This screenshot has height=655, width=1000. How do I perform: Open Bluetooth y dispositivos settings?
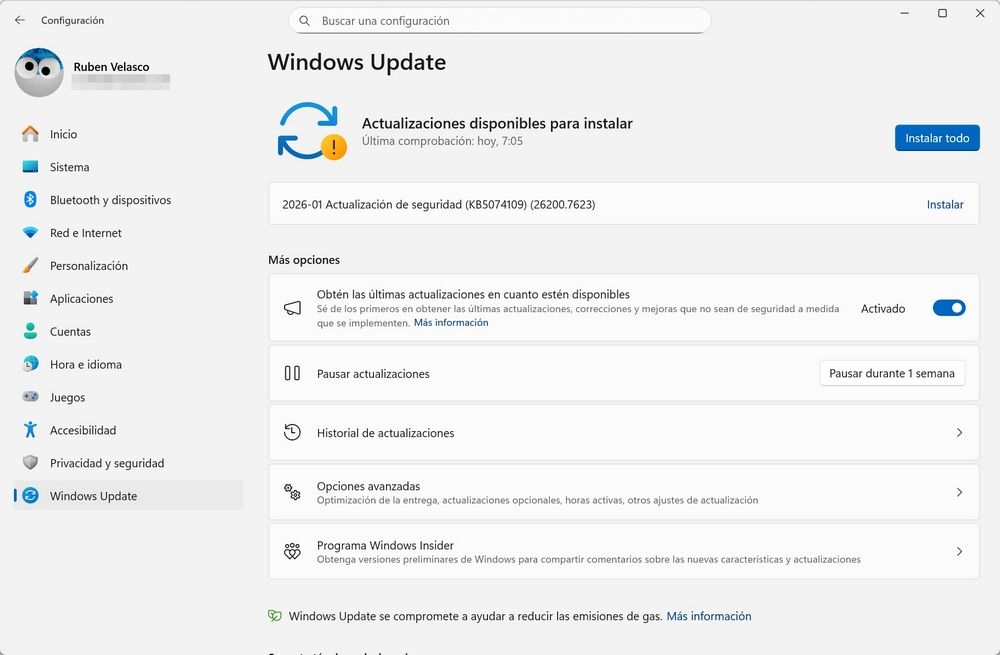30,200
